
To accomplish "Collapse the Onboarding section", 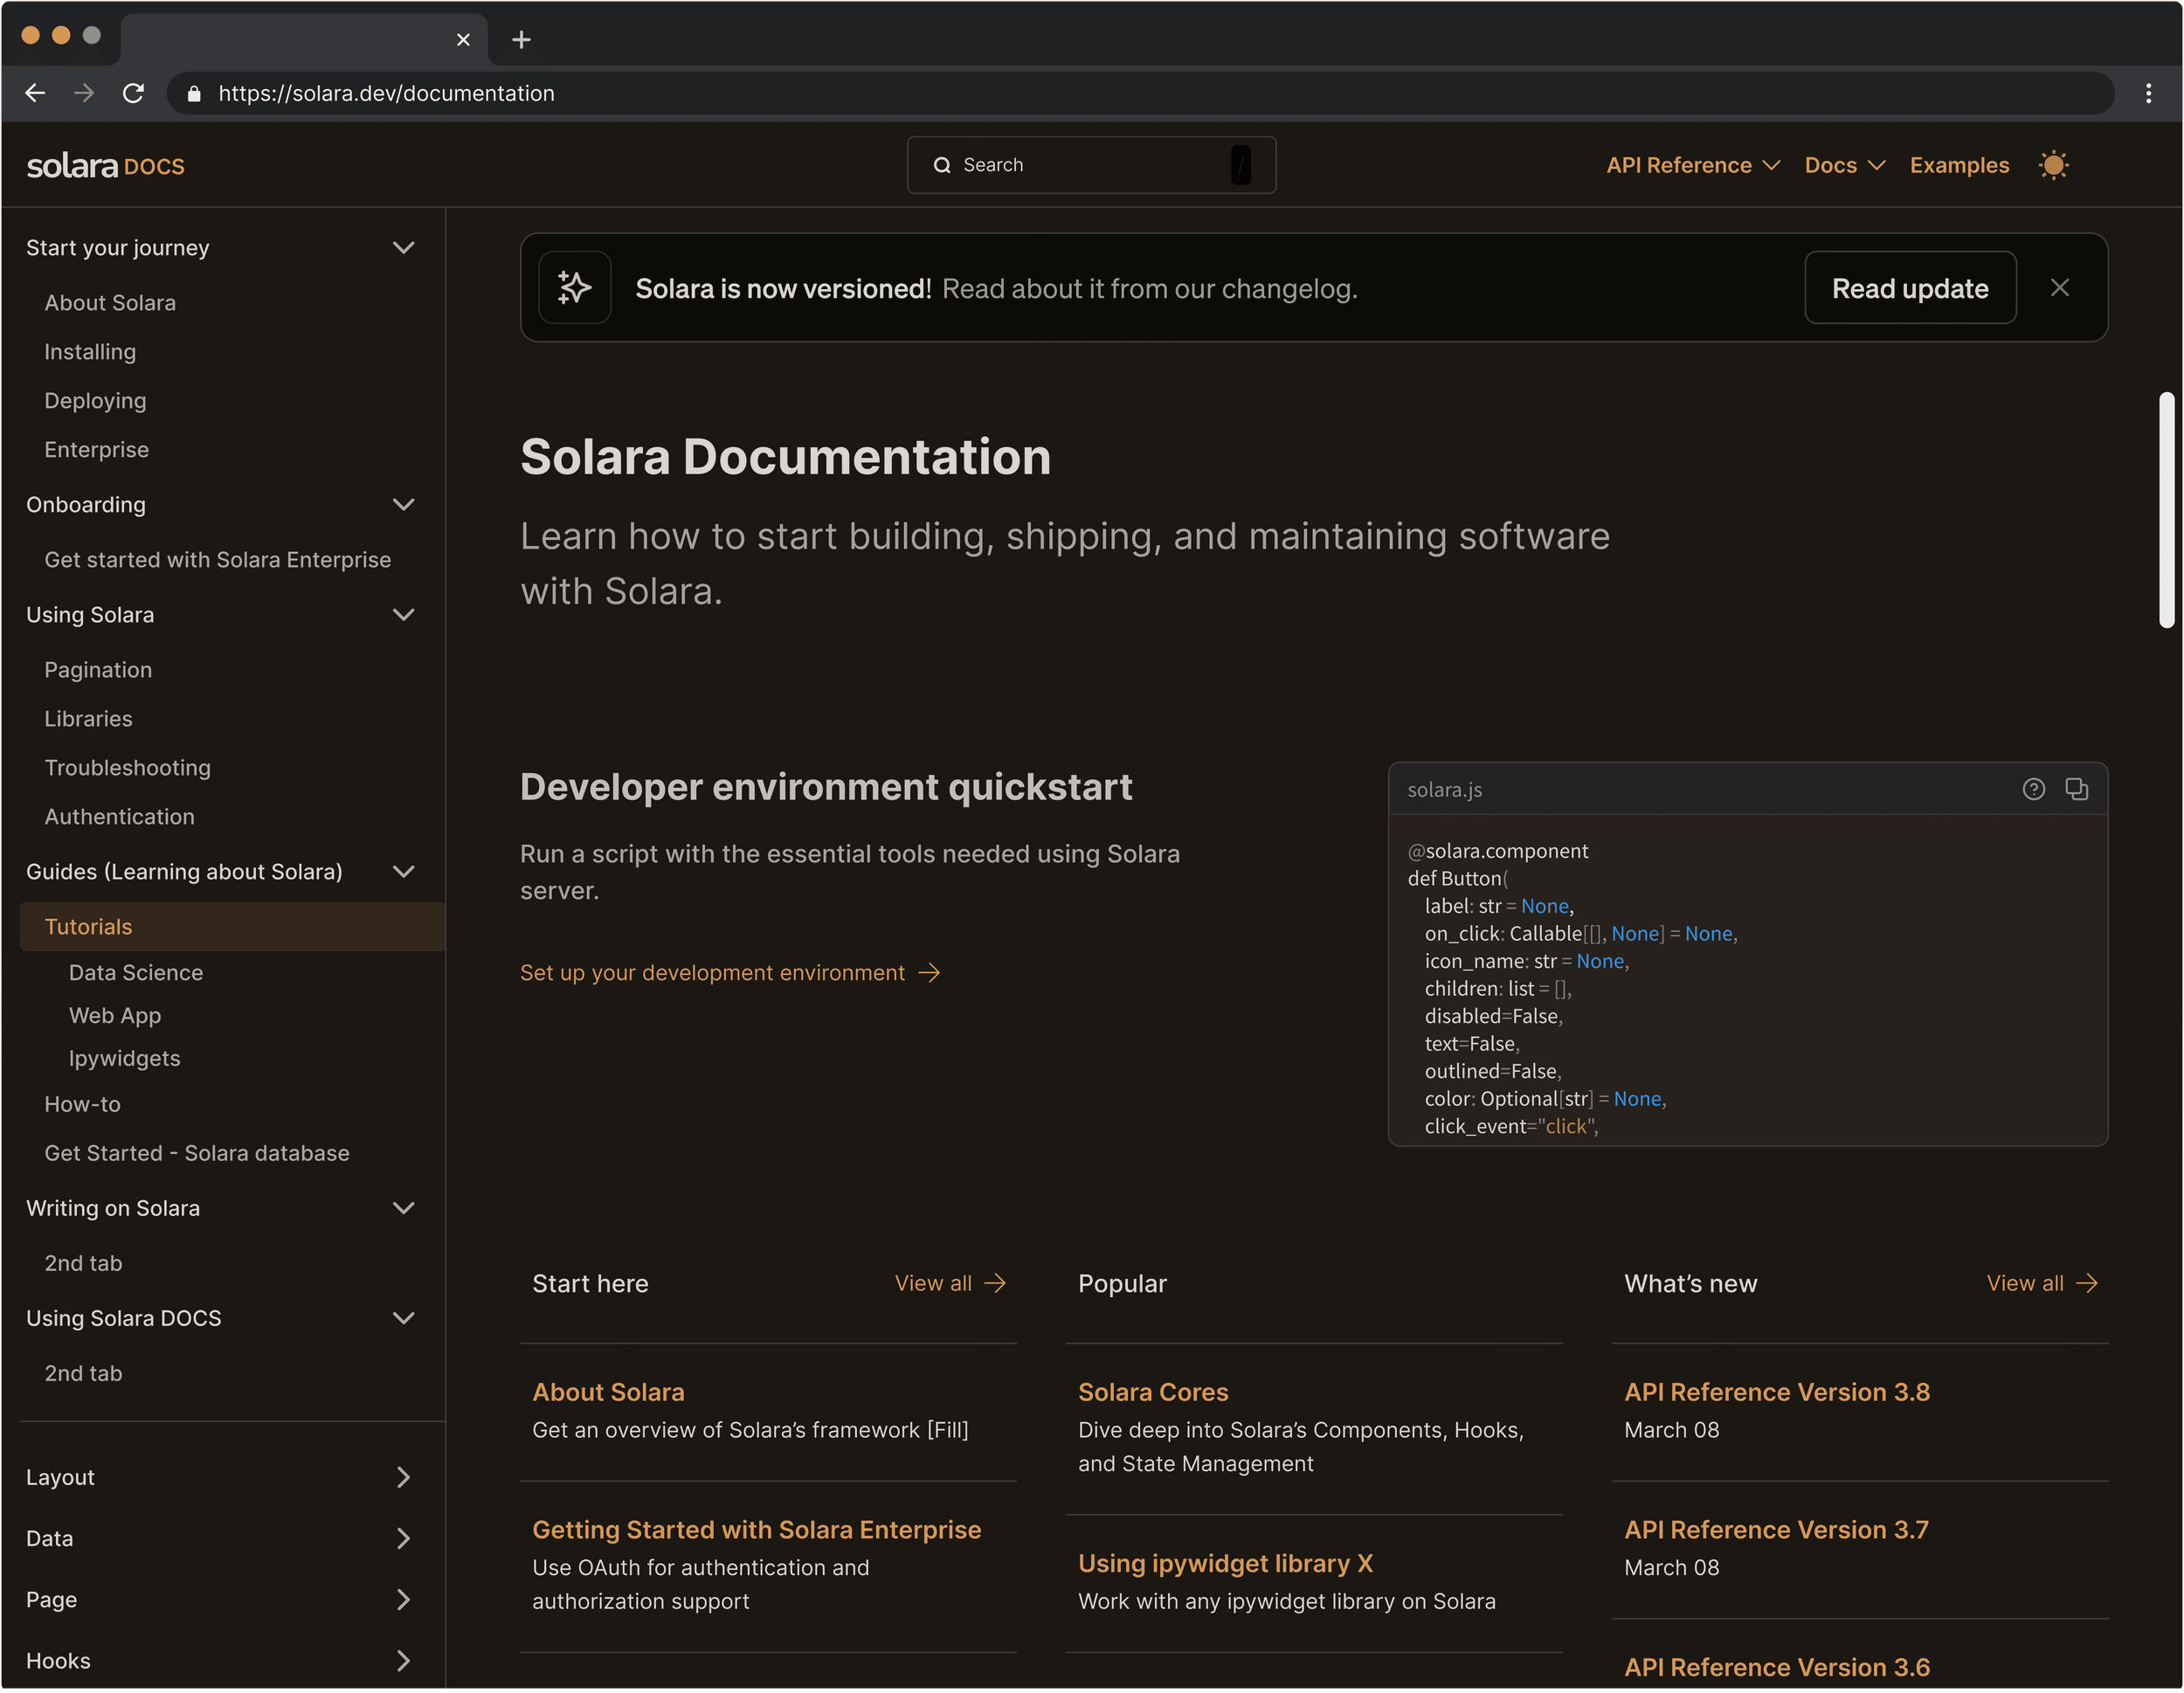I will 403,504.
